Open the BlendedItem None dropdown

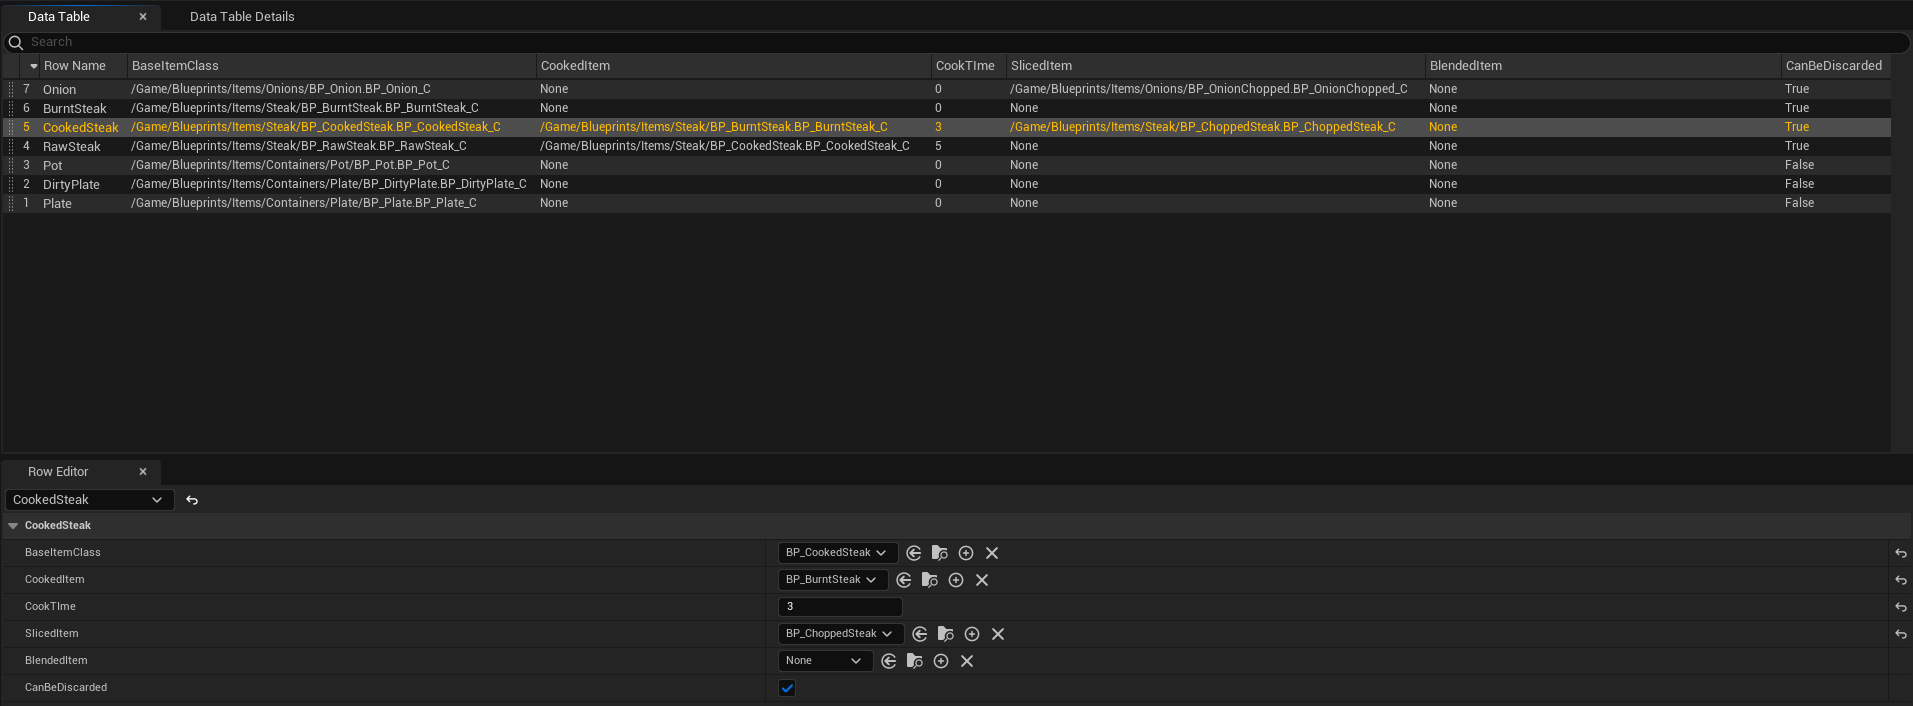825,661
